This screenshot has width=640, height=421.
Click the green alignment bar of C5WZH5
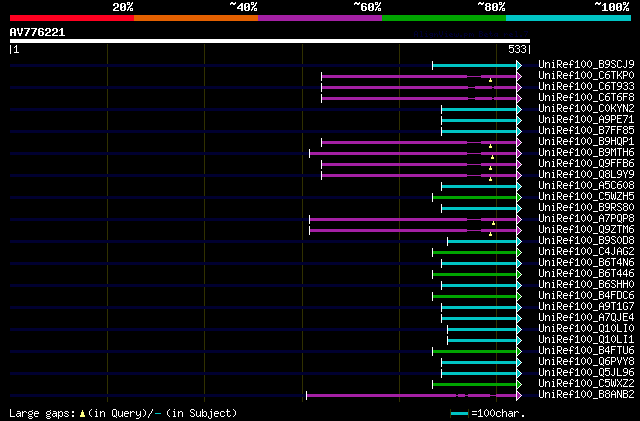coord(477,198)
